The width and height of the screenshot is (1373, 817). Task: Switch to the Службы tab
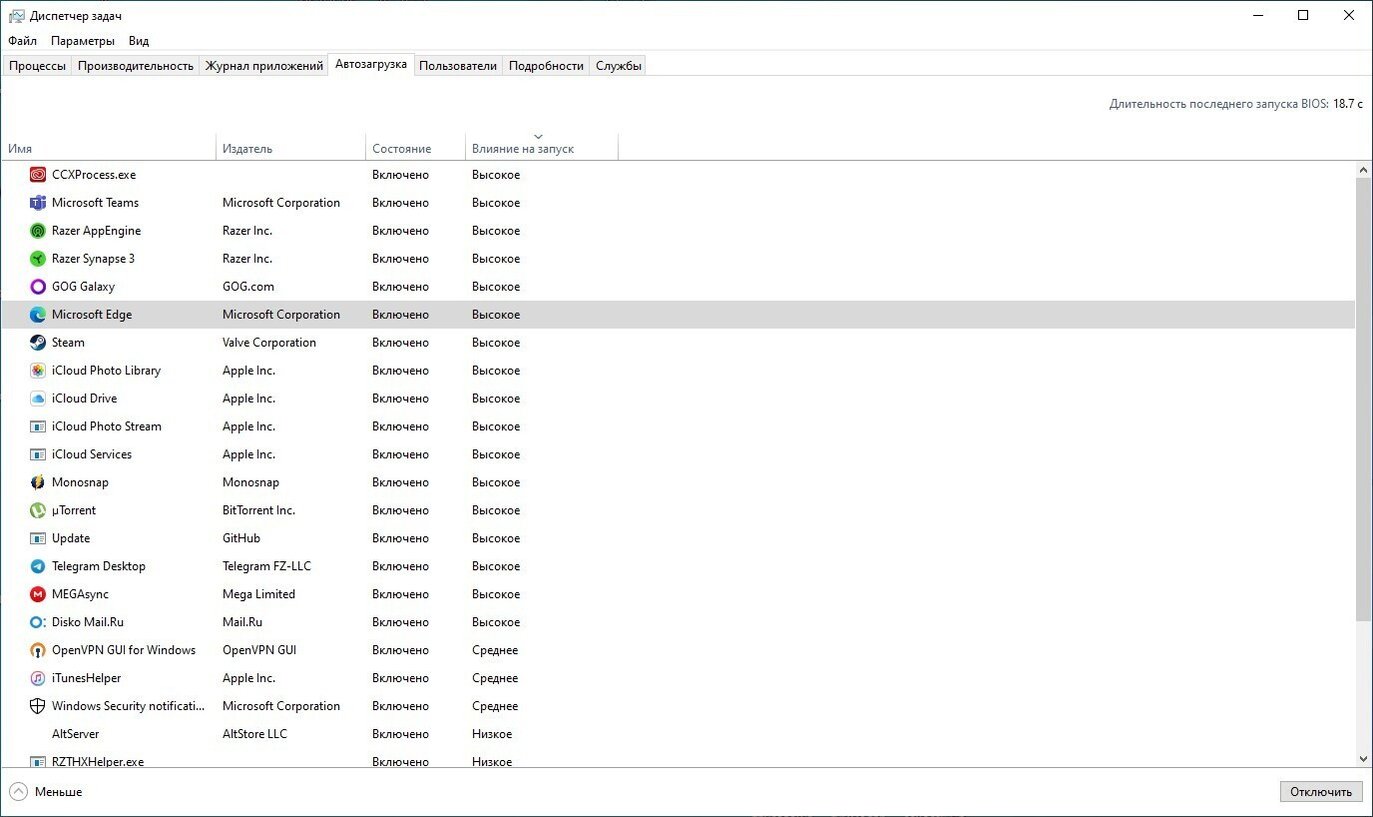618,66
